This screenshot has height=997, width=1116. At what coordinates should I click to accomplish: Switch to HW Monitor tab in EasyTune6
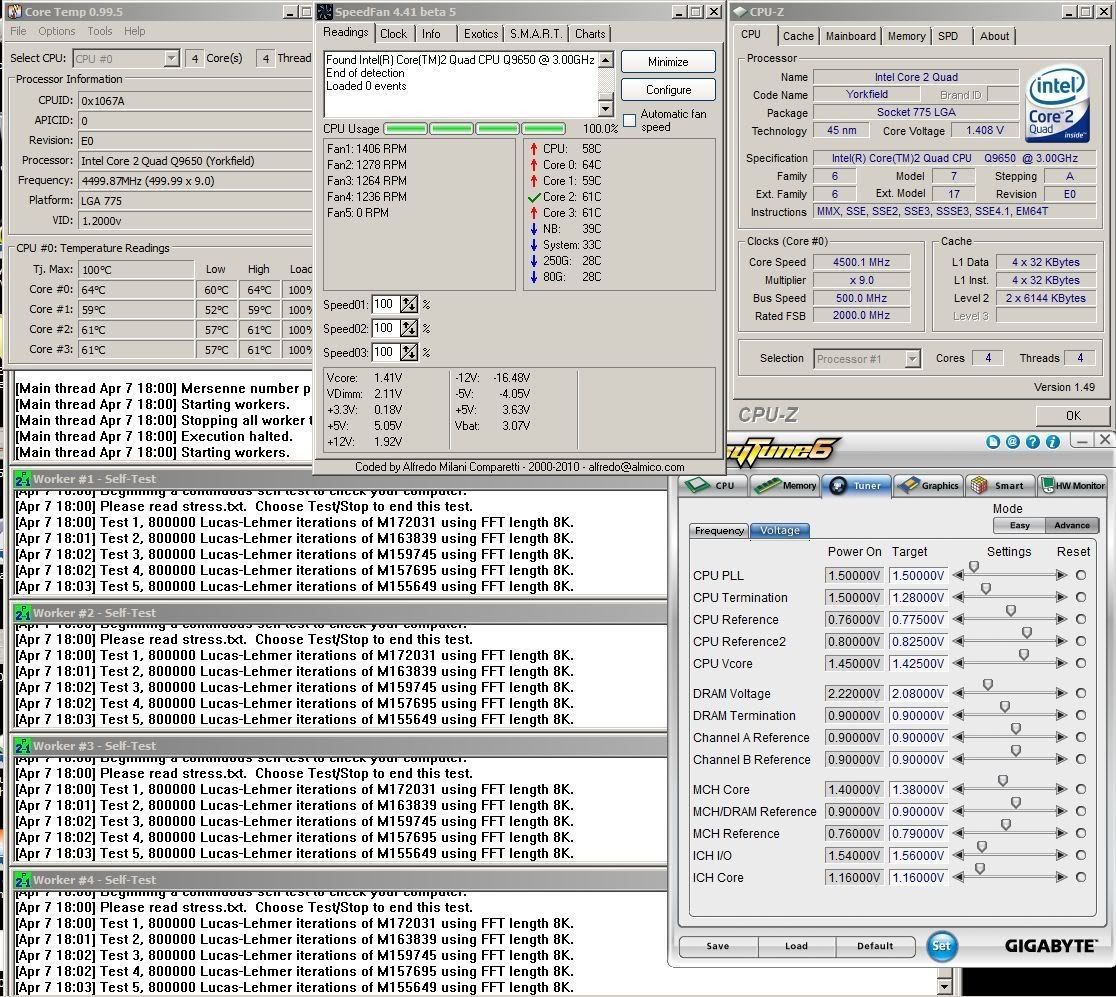[1073, 485]
